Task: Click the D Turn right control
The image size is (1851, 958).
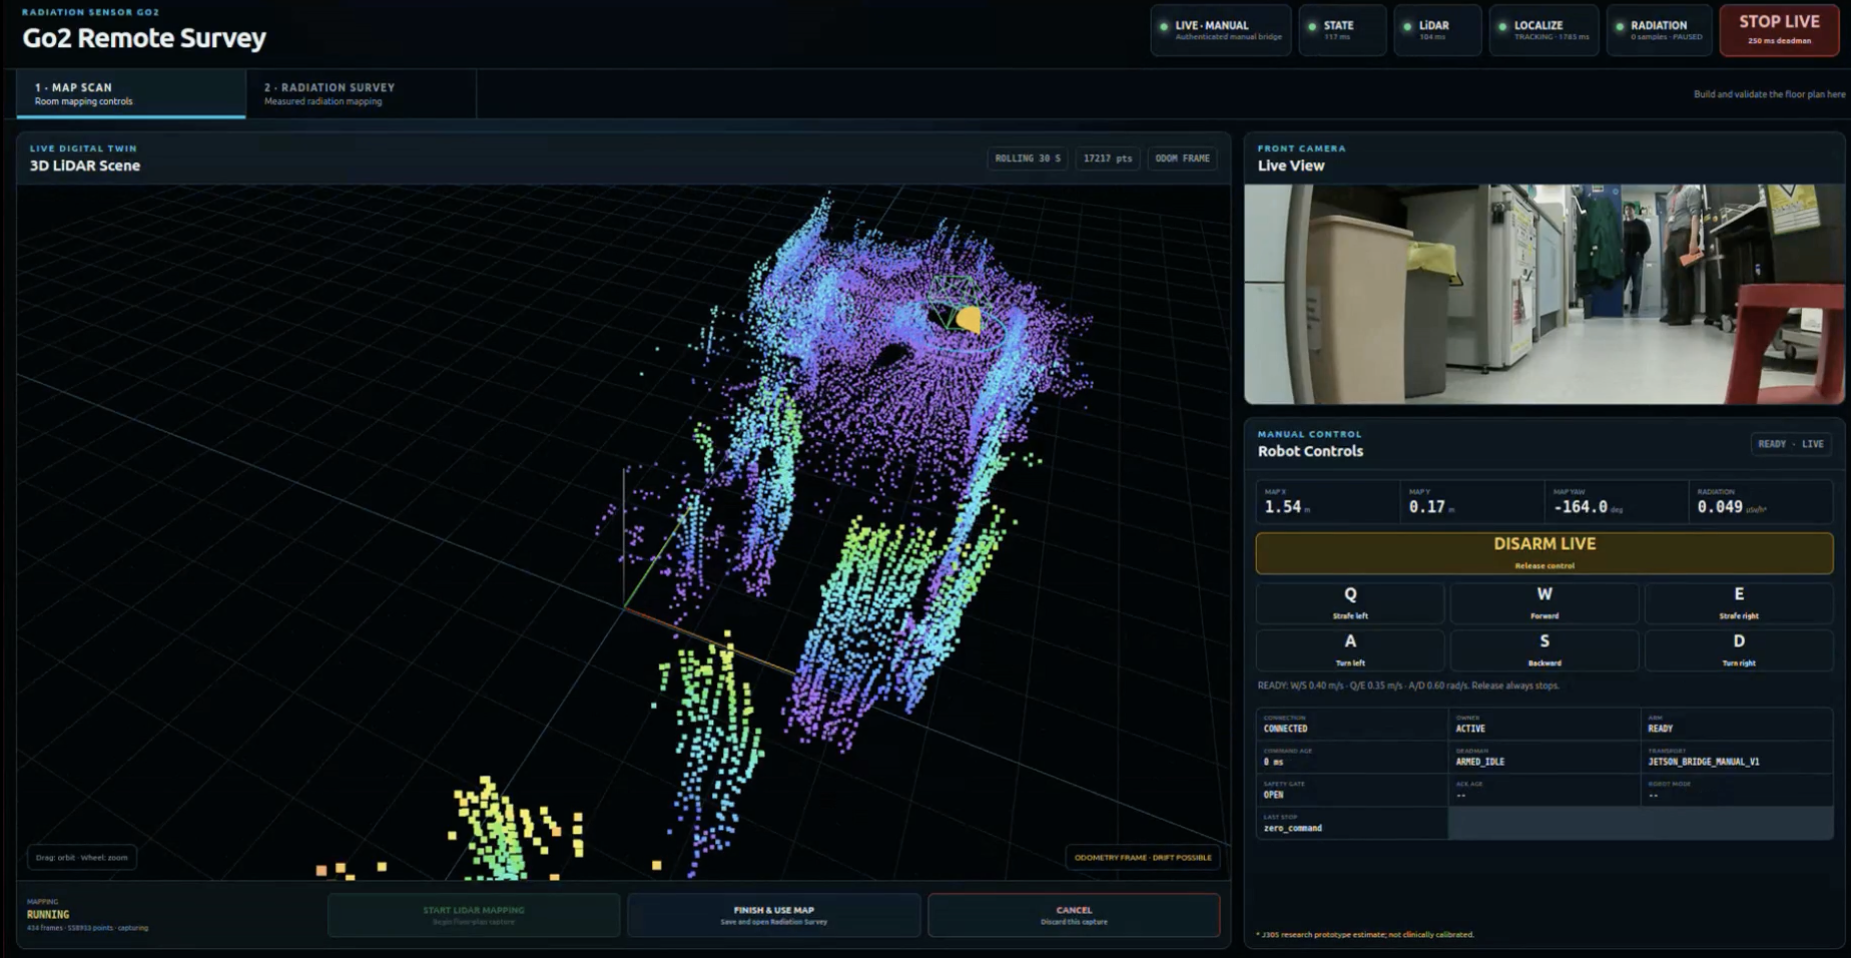Action: [x=1739, y=650]
